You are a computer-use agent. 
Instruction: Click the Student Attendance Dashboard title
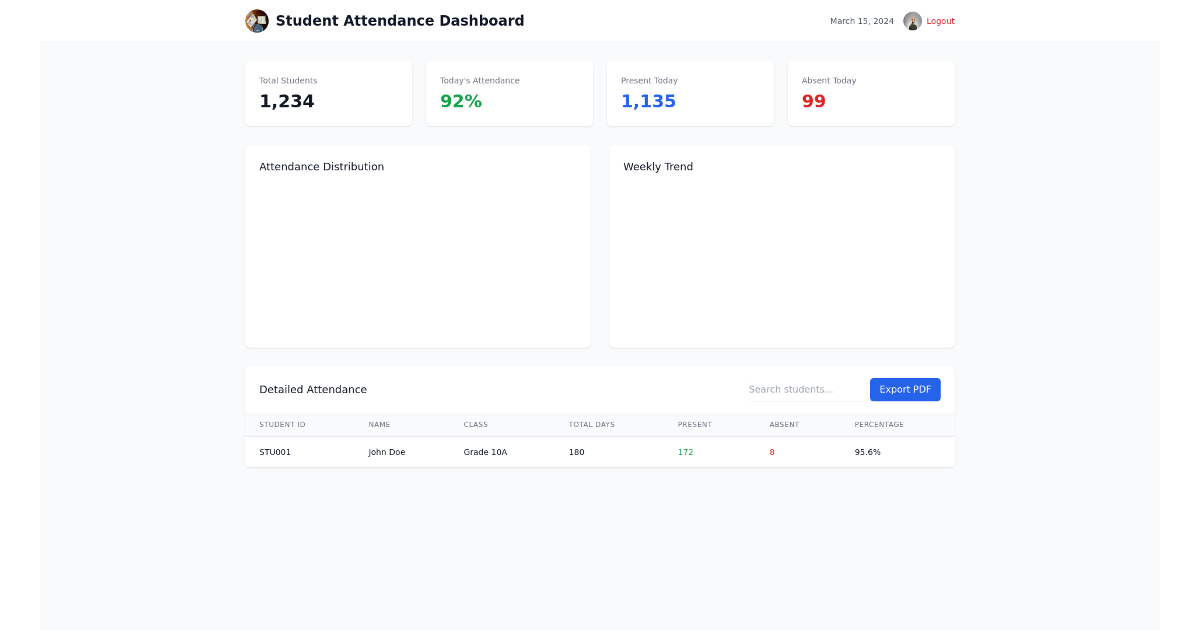tap(399, 20)
